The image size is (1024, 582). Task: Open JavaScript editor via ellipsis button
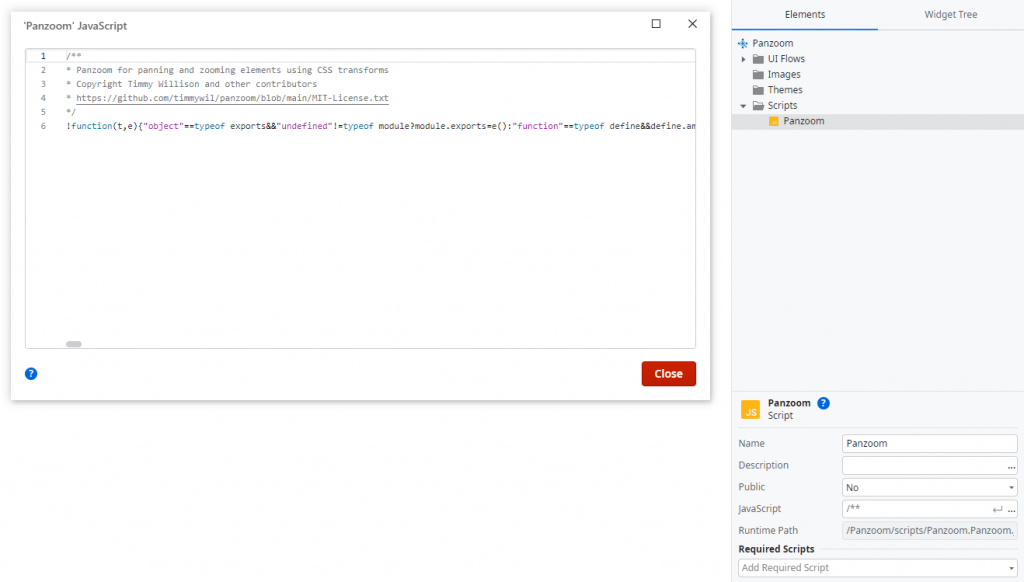(1011, 510)
